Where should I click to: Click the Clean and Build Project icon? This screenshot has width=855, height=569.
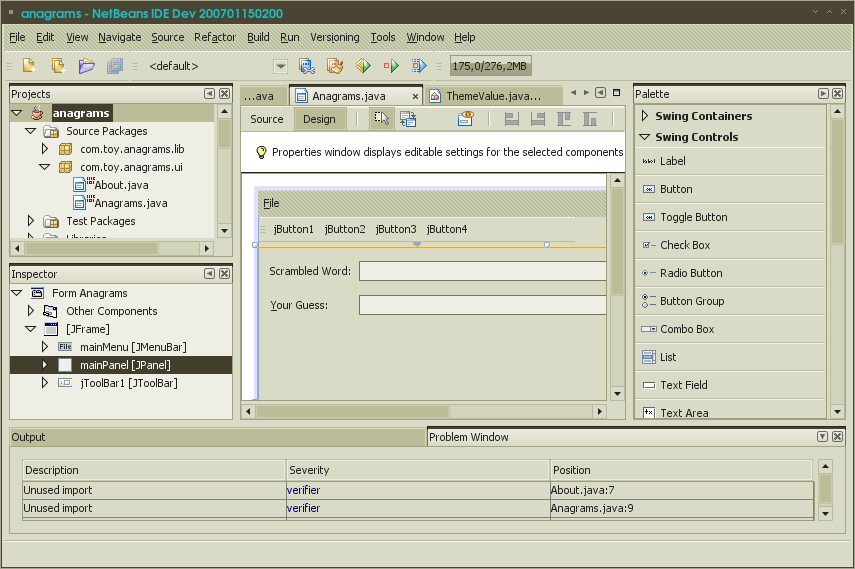tap(335, 66)
